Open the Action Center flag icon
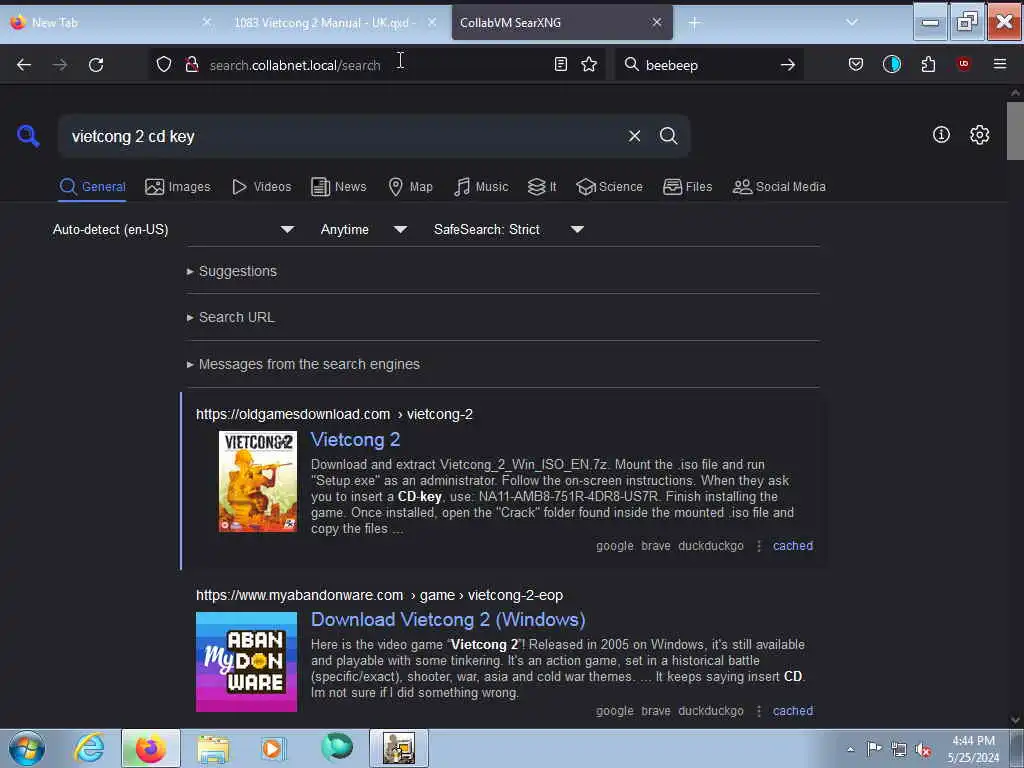Image resolution: width=1024 pixels, height=768 pixels. click(874, 749)
